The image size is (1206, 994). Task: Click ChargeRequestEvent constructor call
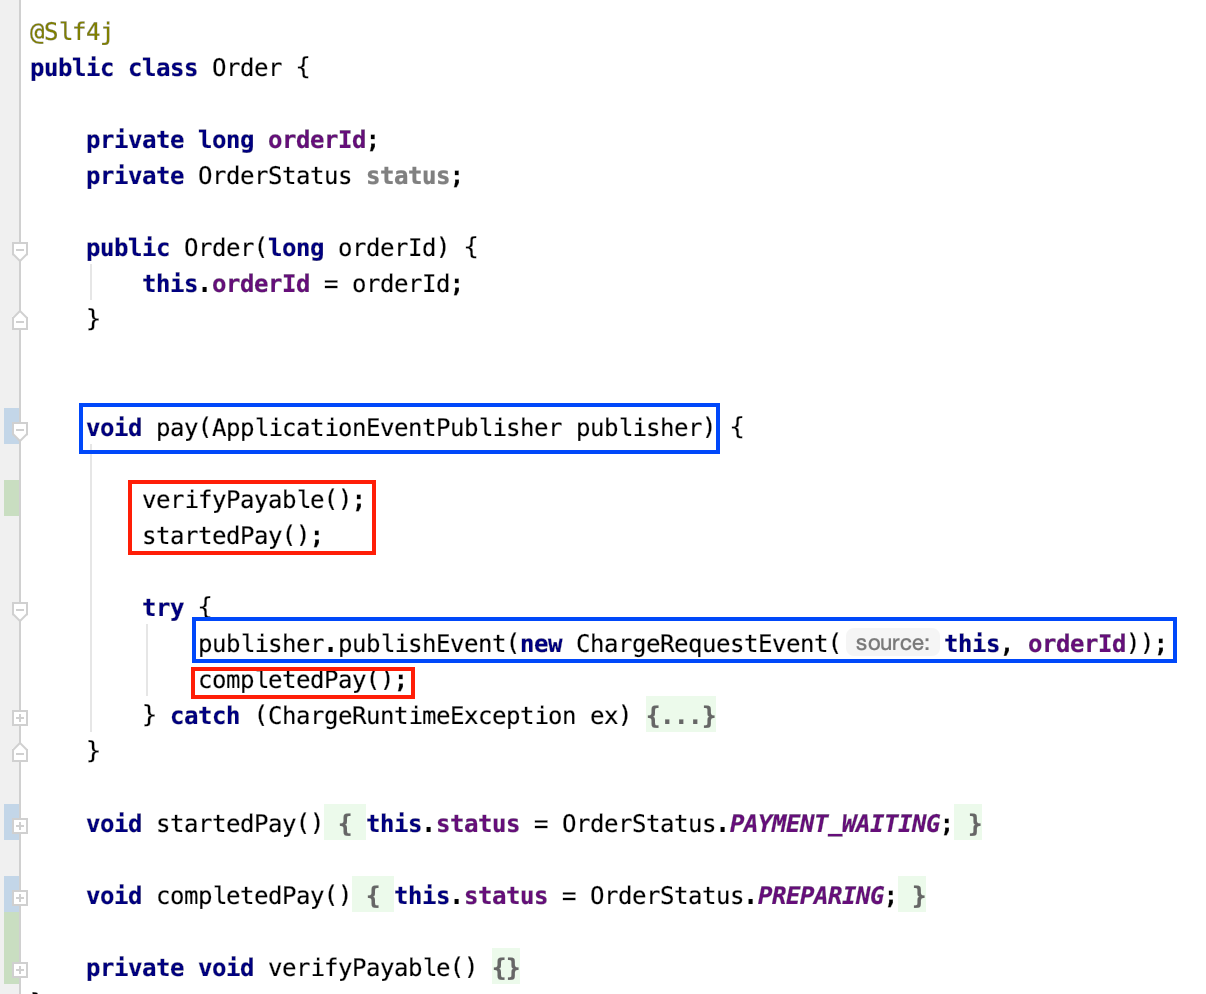702,644
